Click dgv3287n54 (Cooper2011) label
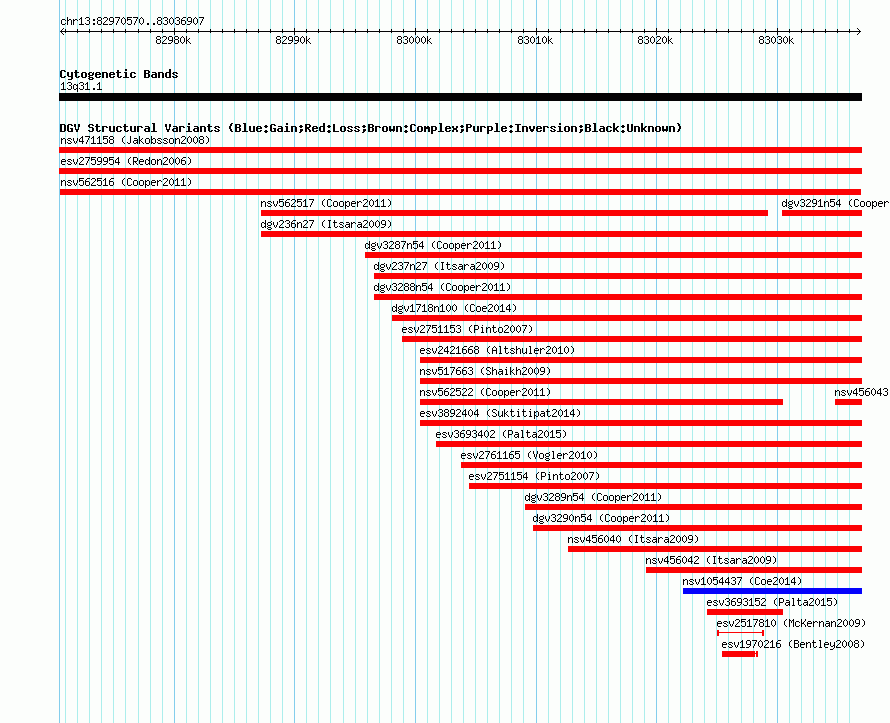 click(433, 245)
